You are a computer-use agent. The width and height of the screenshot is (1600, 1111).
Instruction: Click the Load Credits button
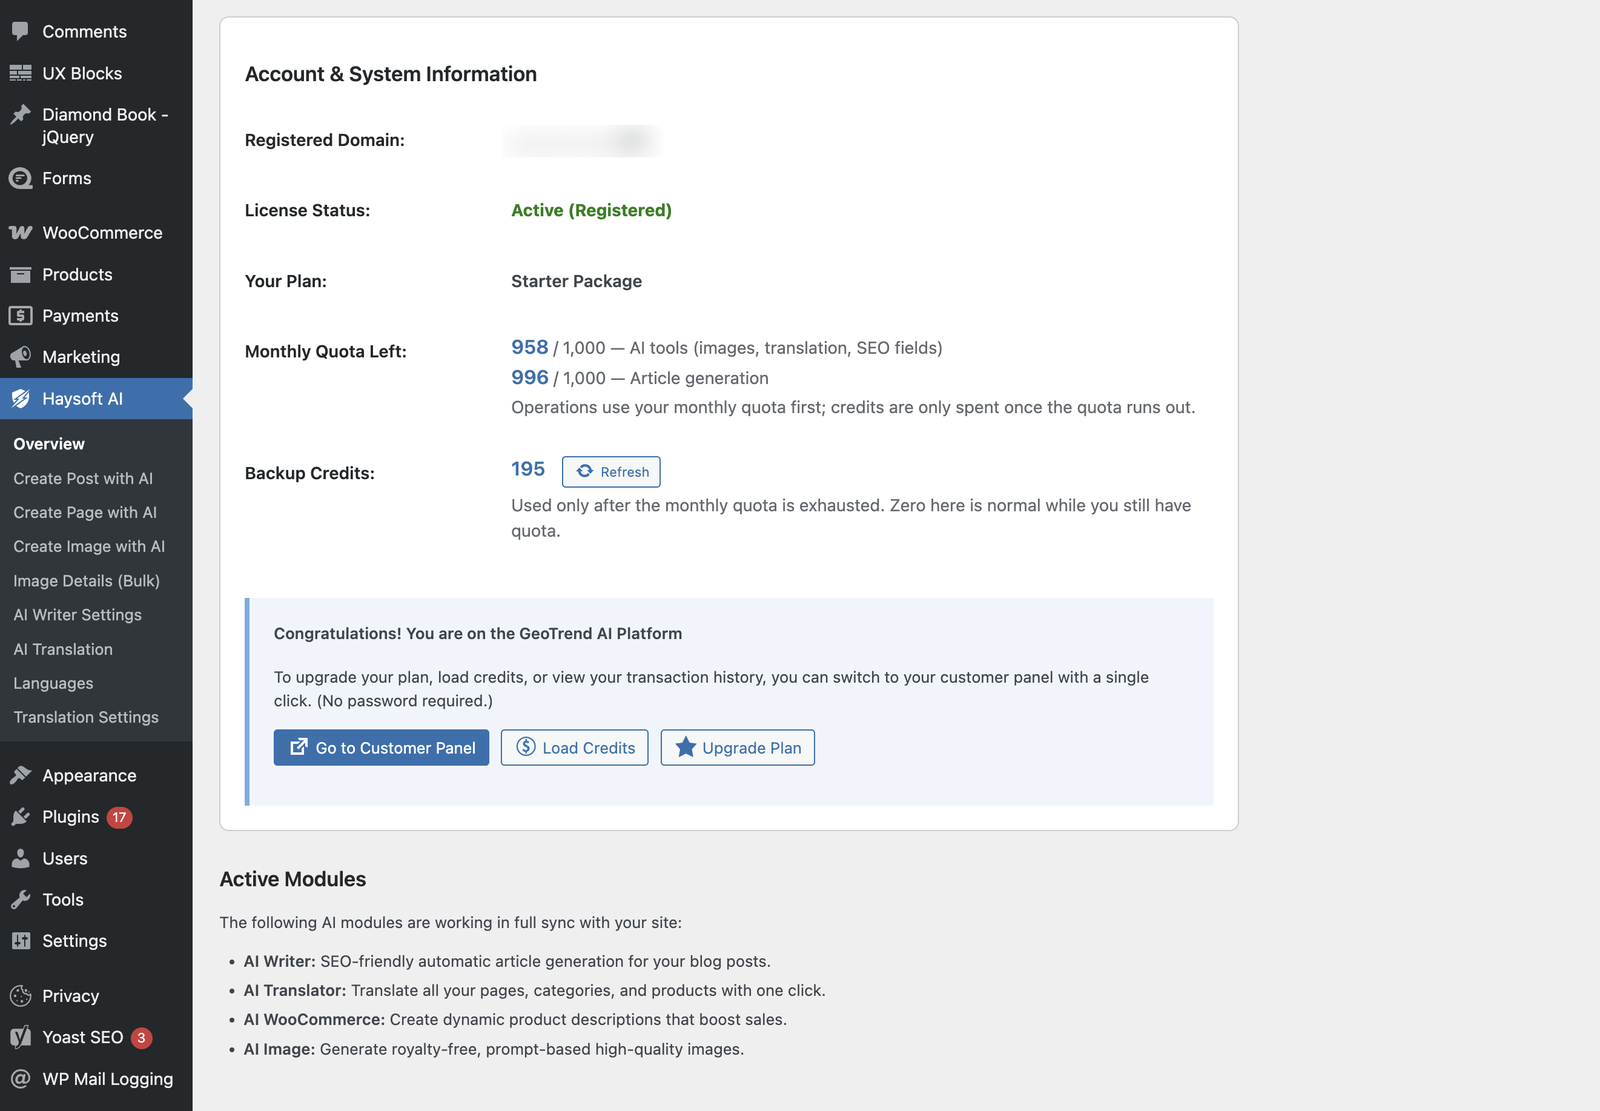pos(574,748)
